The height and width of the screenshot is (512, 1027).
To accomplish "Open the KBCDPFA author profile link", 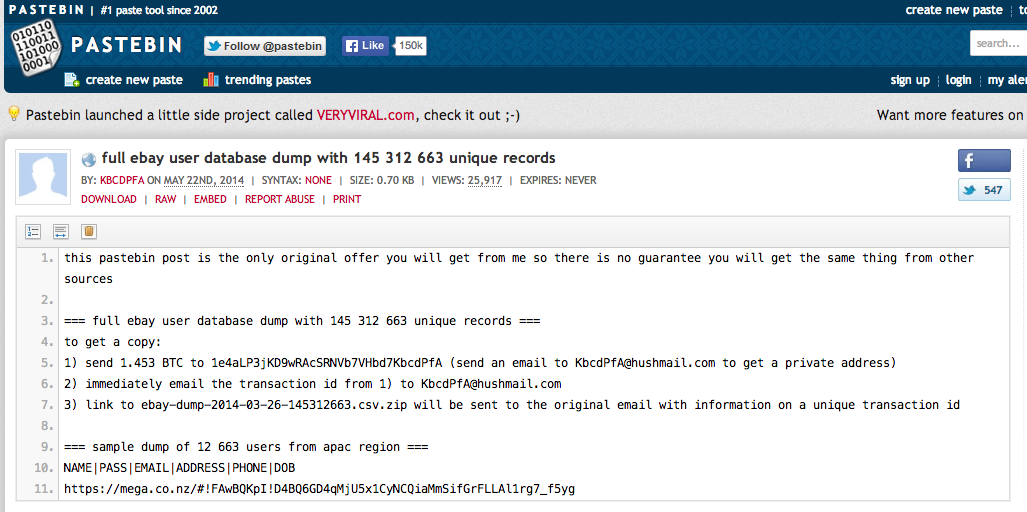I will coord(122,180).
